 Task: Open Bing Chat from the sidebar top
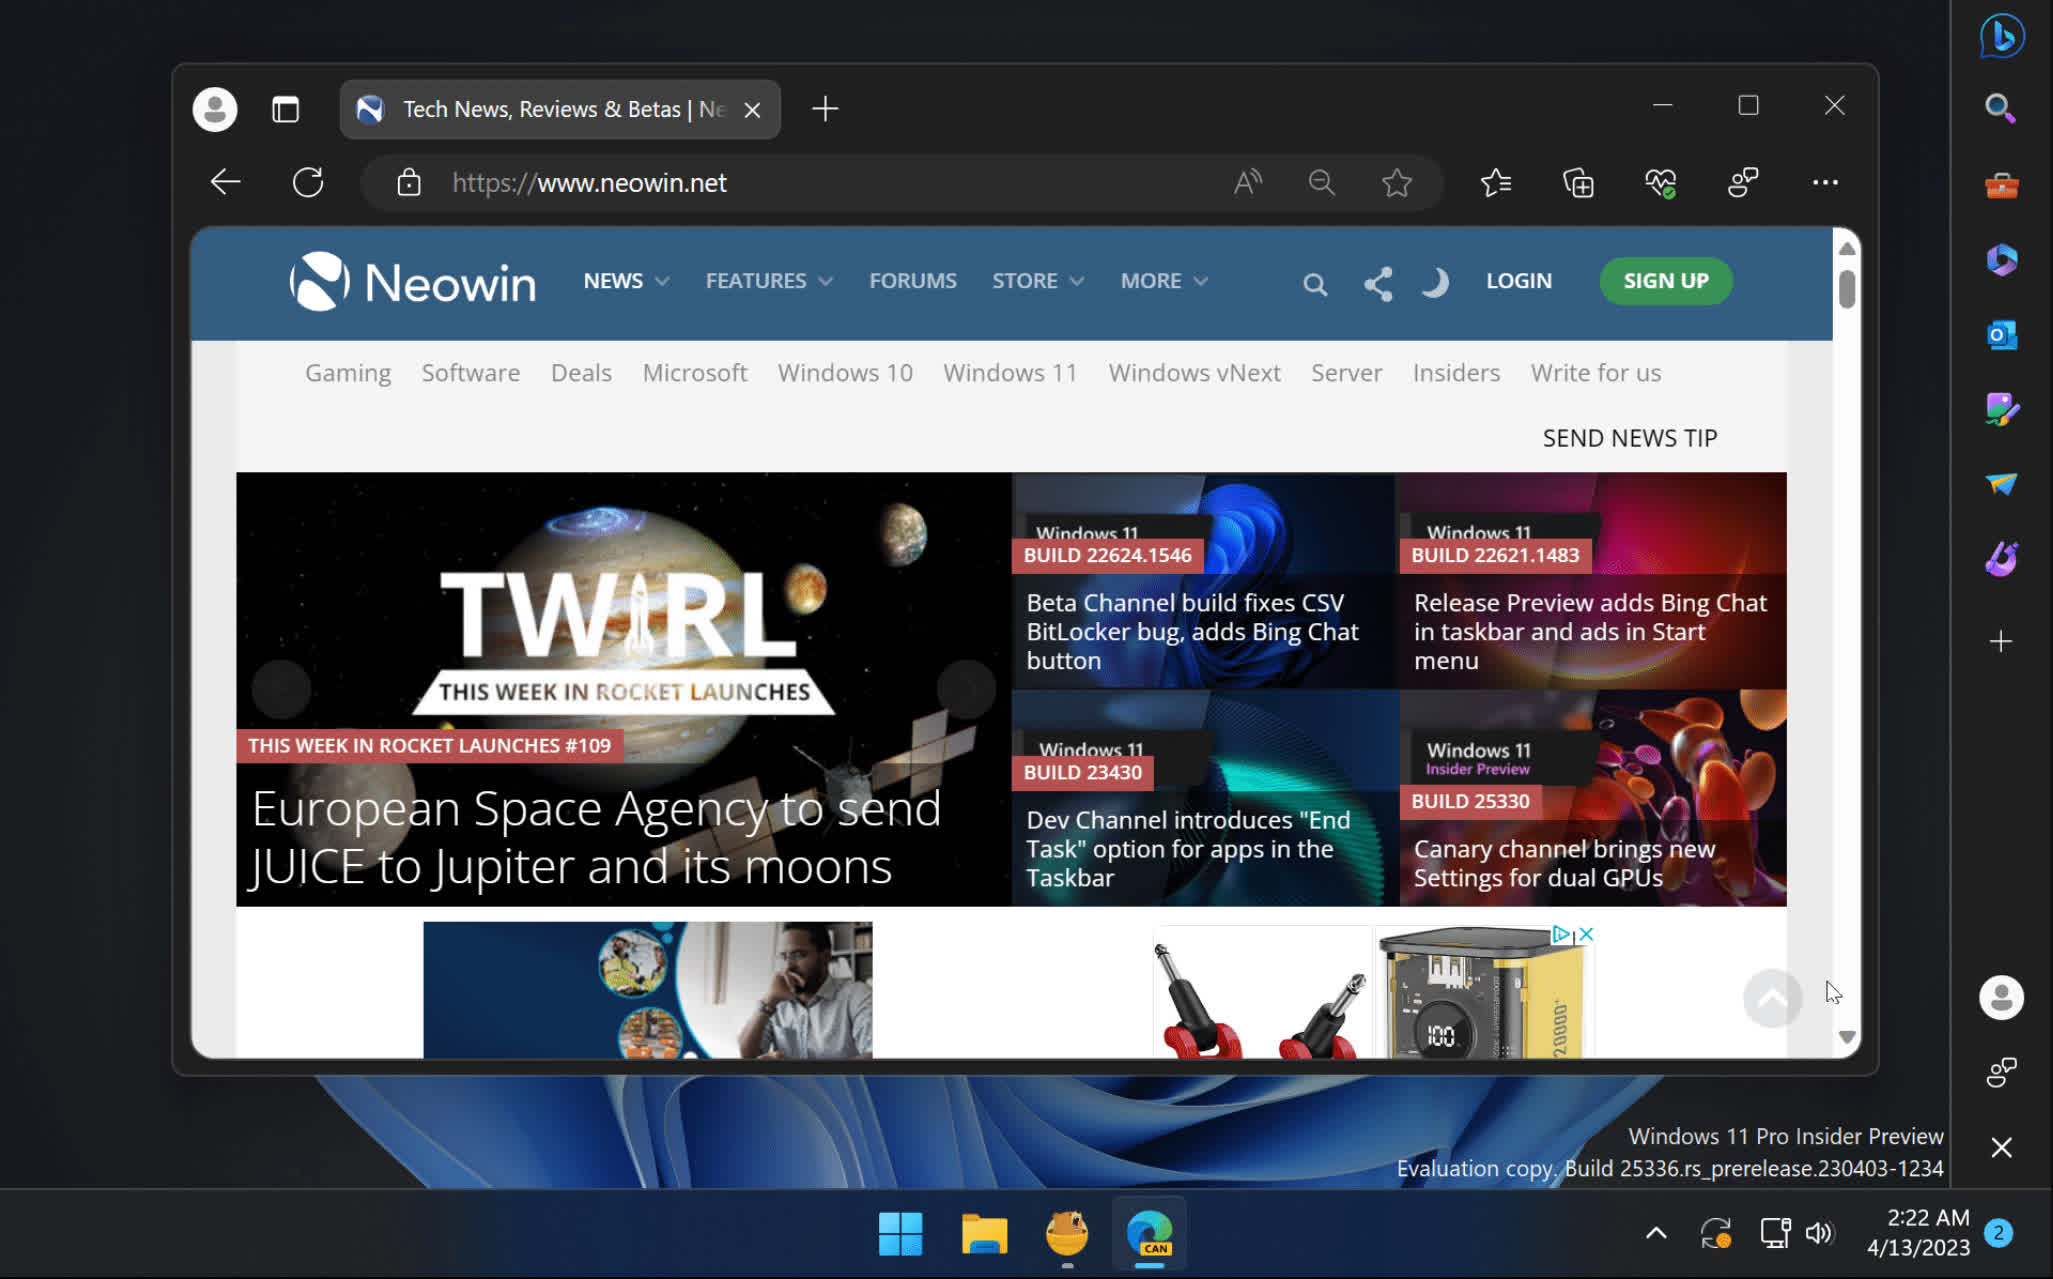[x=2002, y=36]
